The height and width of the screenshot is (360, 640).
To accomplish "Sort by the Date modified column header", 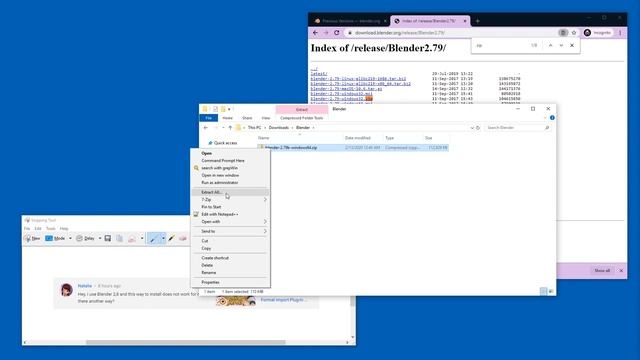I will click(358, 138).
